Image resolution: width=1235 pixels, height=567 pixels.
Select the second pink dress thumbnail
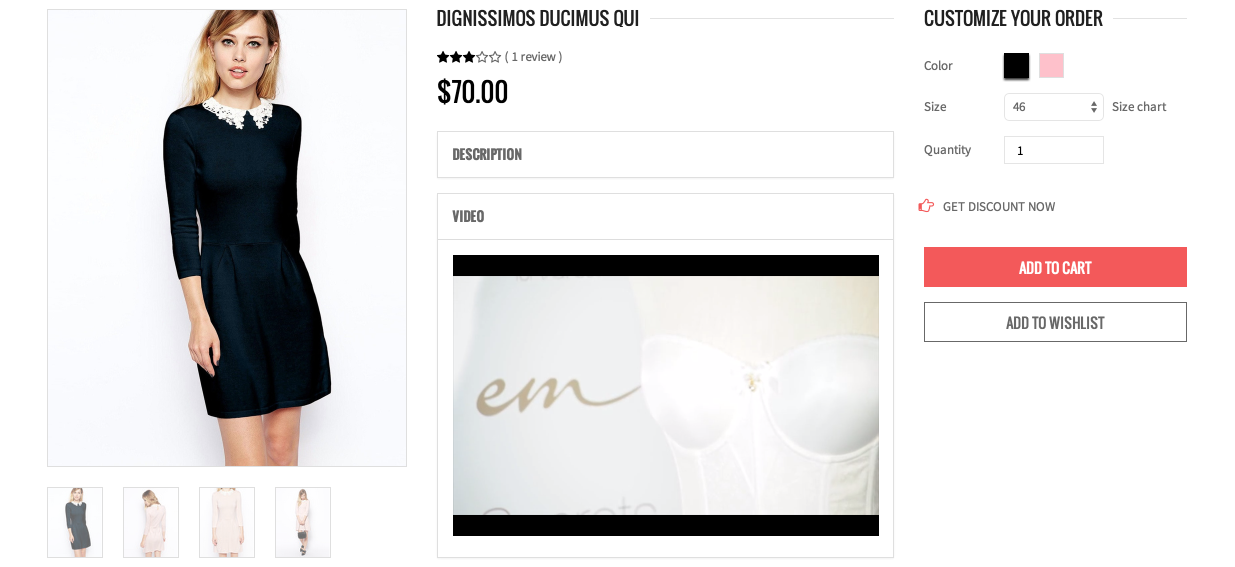pyautogui.click(x=151, y=522)
